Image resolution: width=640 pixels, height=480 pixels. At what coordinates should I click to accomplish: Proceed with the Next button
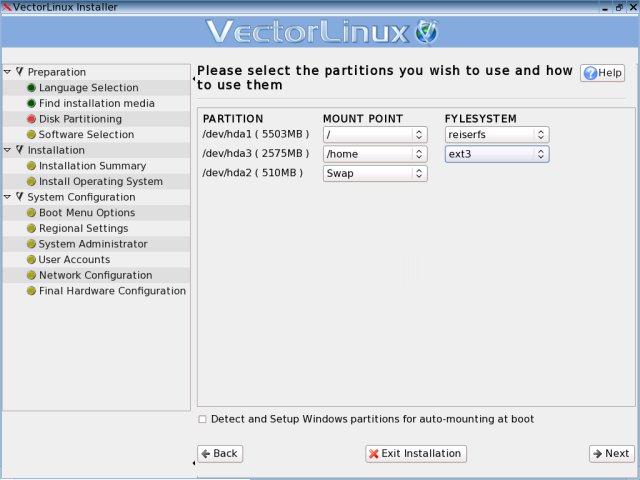[610, 453]
